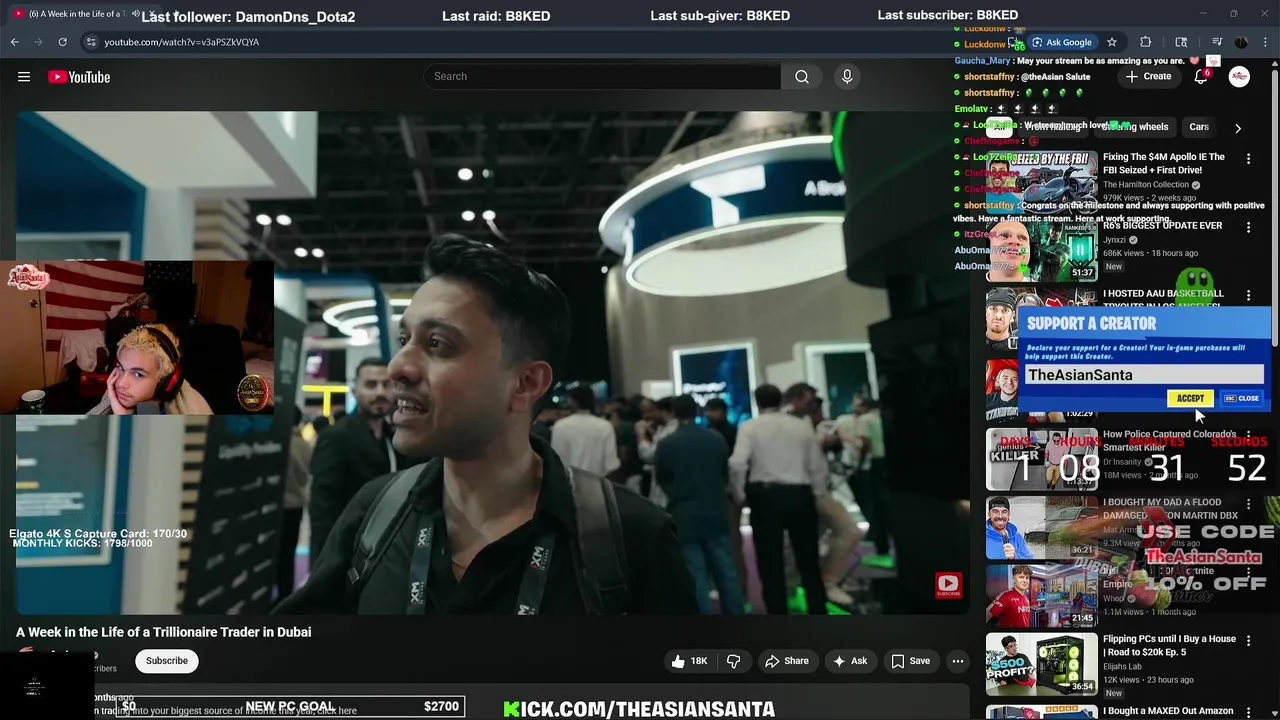Viewport: 1280px width, 720px height.
Task: Open options for the Apollo IE video
Action: click(x=1248, y=159)
